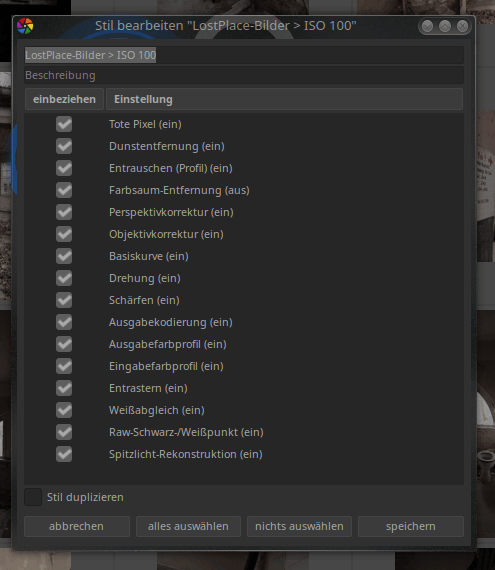This screenshot has height=570, width=495.
Task: Select the Farbsaum-Entfernung (aus) text
Action: click(x=179, y=190)
